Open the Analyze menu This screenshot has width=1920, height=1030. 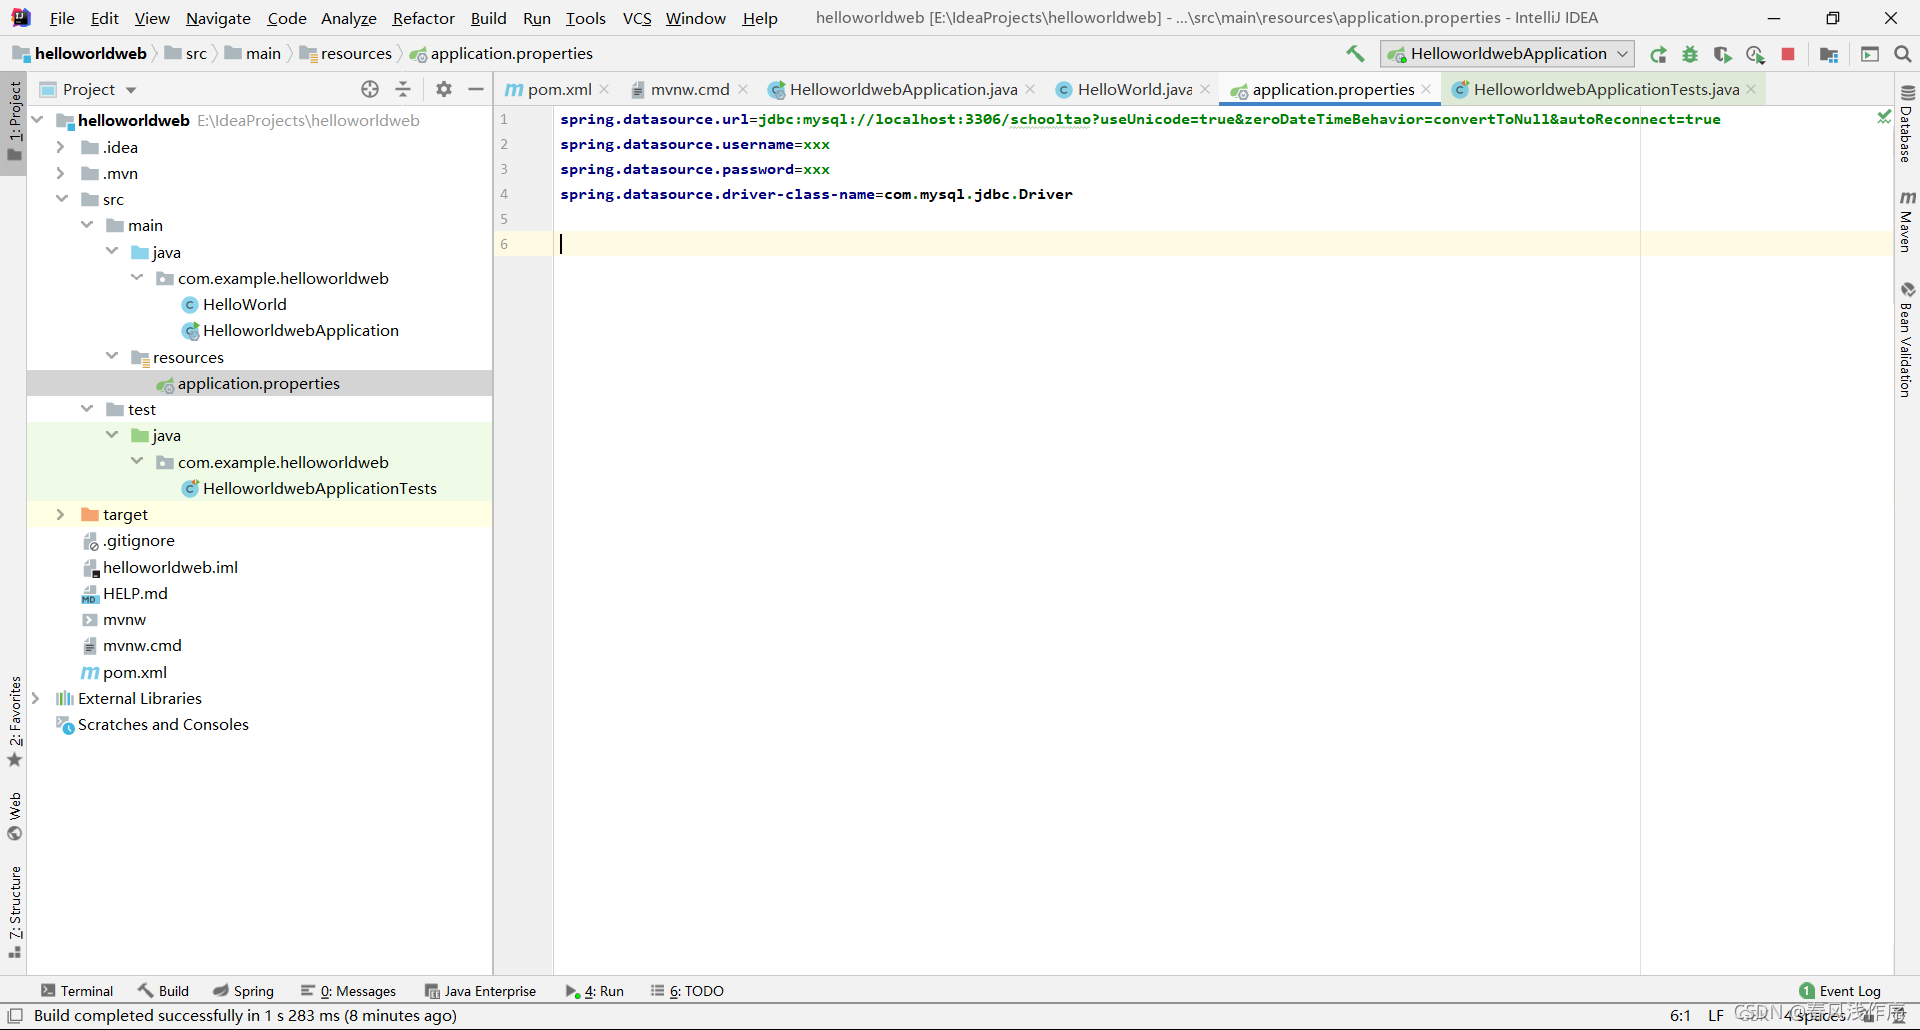click(348, 18)
